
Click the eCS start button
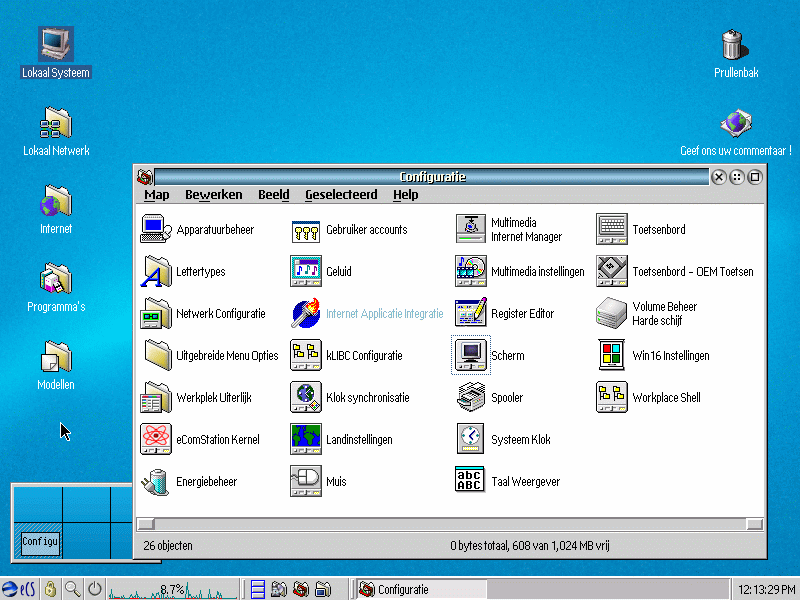pos(18,589)
